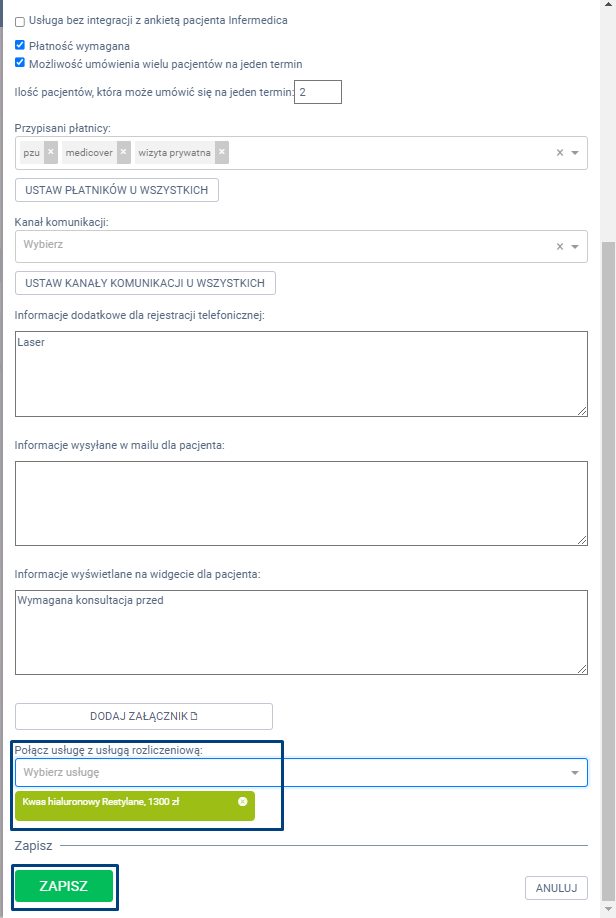Focus the patients-per-appointment number field
The height and width of the screenshot is (918, 616).
[x=318, y=92]
